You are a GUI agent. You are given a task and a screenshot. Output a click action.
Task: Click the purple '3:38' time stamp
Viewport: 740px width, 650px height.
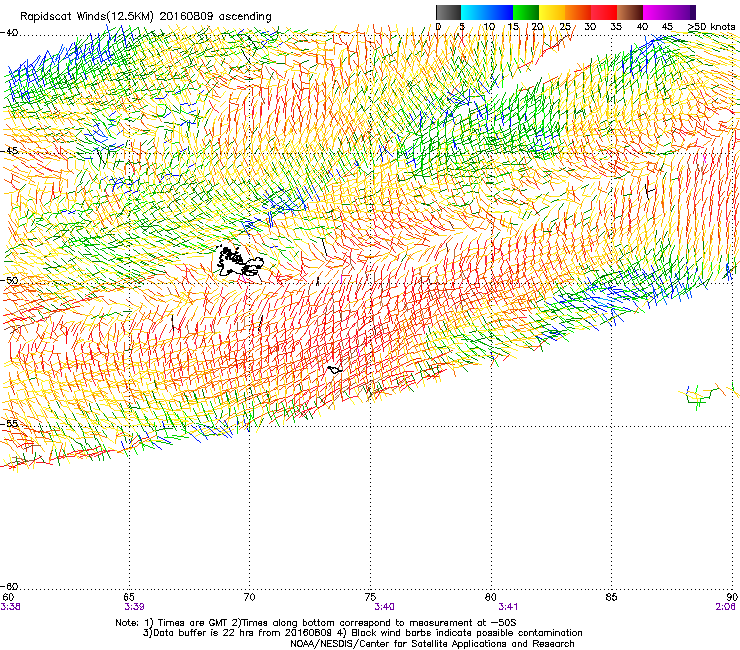point(10,607)
